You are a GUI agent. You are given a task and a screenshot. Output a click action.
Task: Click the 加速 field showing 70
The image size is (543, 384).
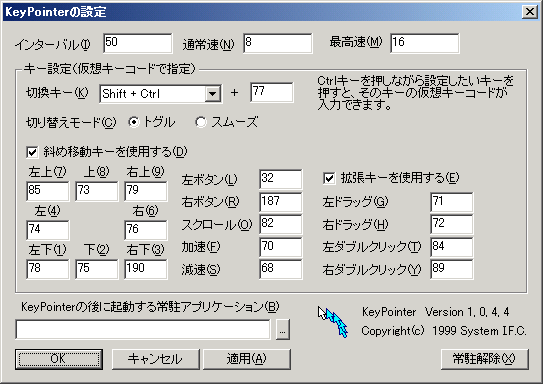281,247
